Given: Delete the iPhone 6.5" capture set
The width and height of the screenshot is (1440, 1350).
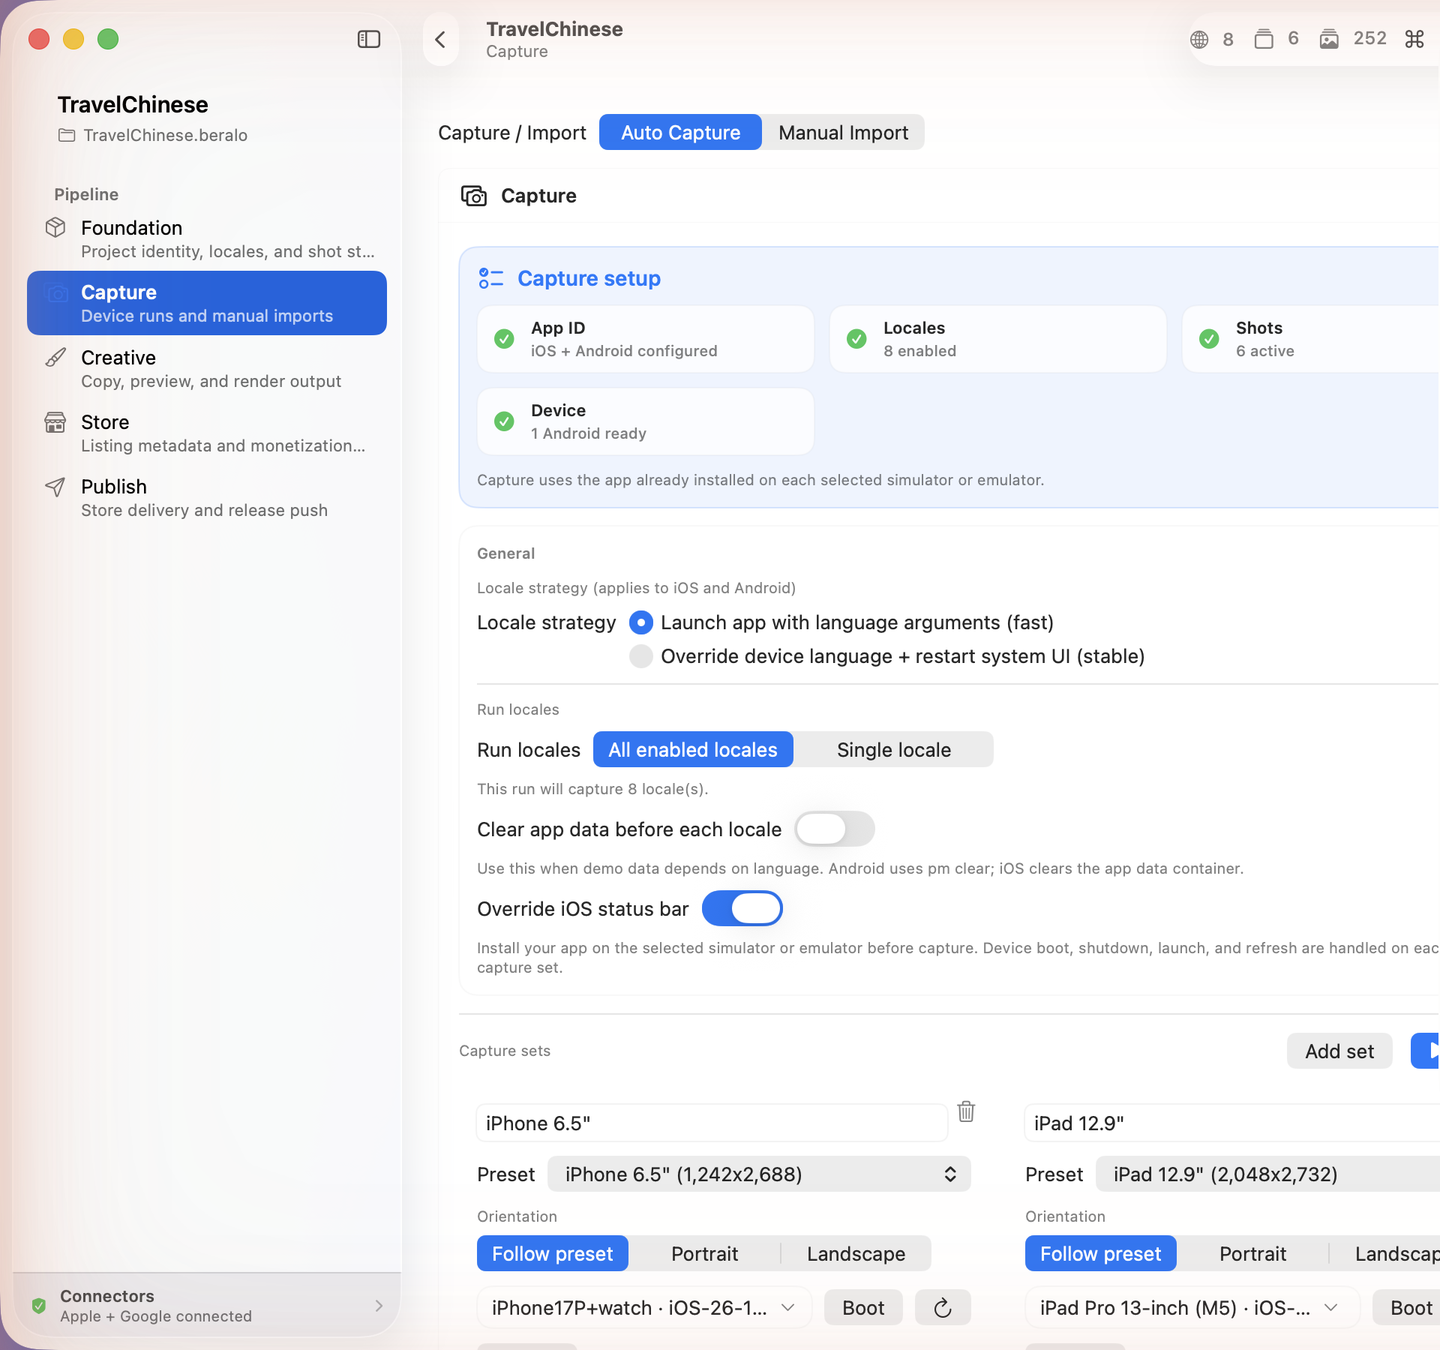Looking at the screenshot, I should (966, 1111).
